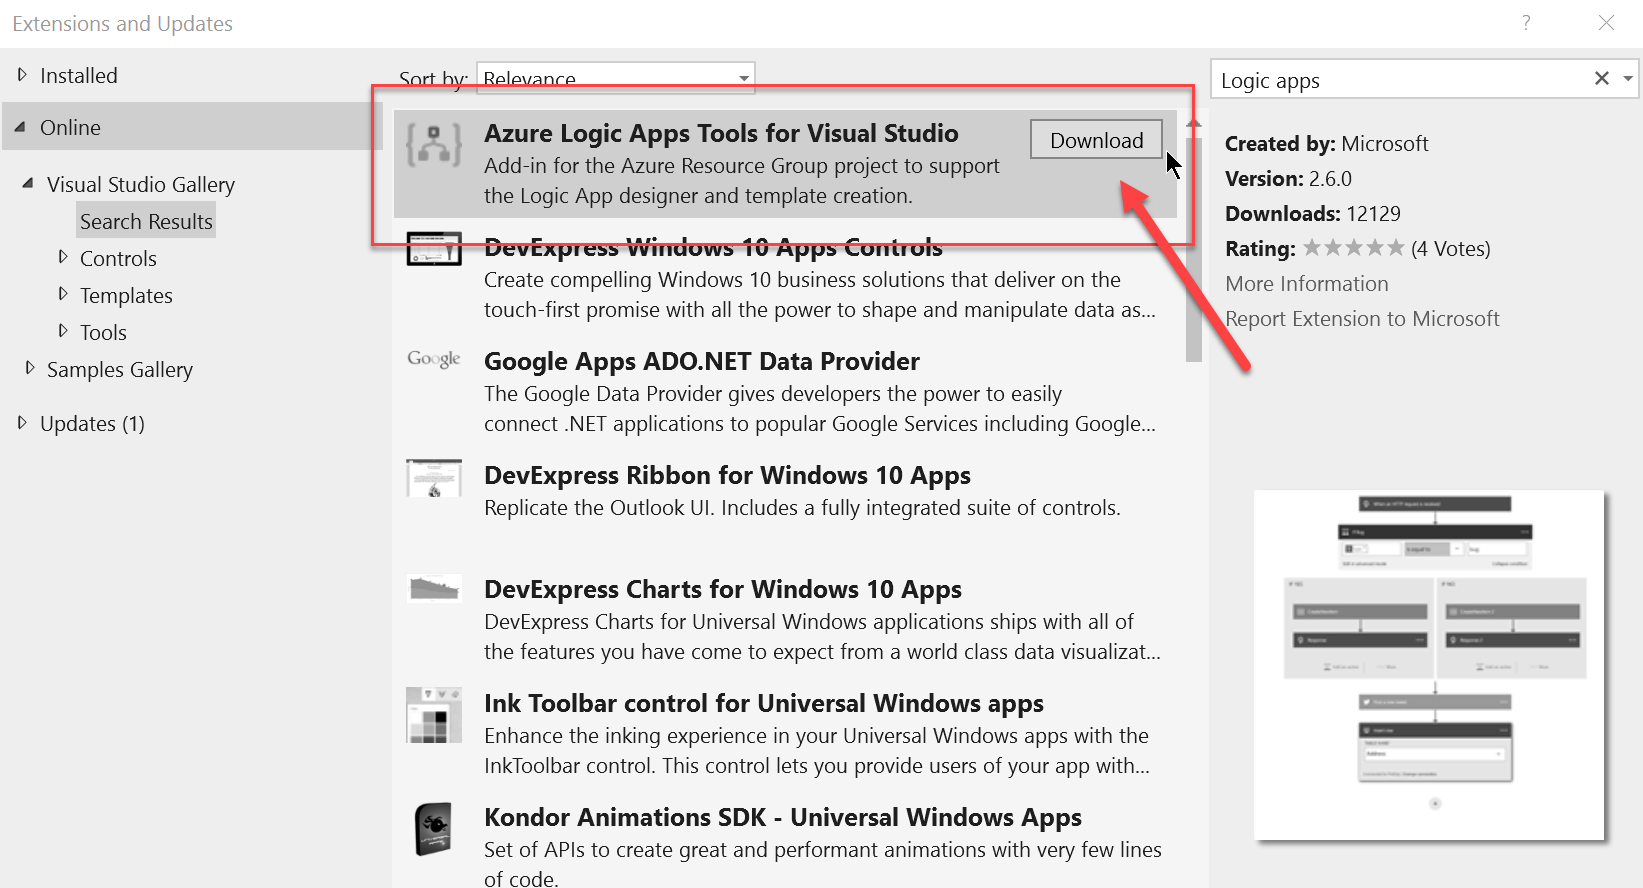The width and height of the screenshot is (1643, 888).
Task: Click the results list scroll up arrow
Action: click(x=1194, y=123)
